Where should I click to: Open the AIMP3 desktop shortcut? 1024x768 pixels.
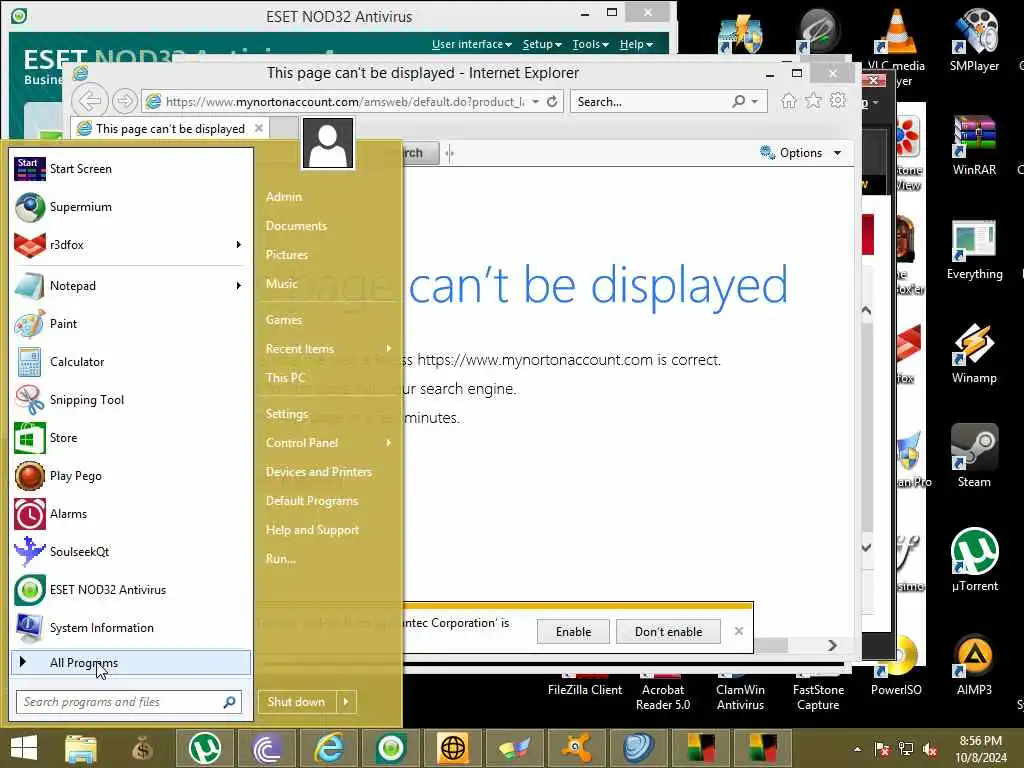[x=974, y=664]
